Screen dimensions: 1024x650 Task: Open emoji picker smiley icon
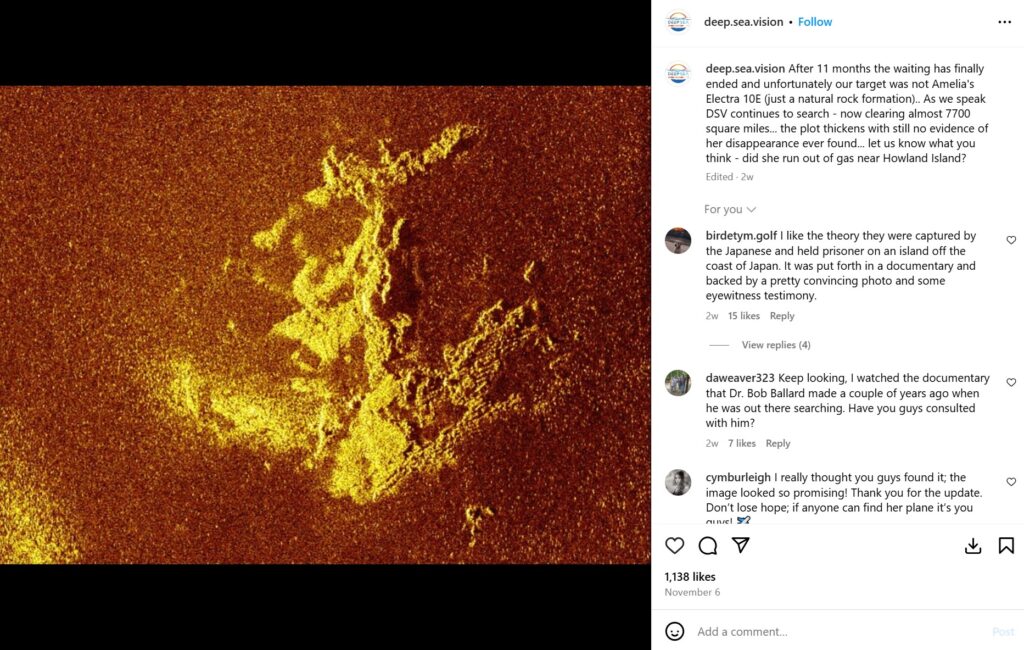click(675, 631)
